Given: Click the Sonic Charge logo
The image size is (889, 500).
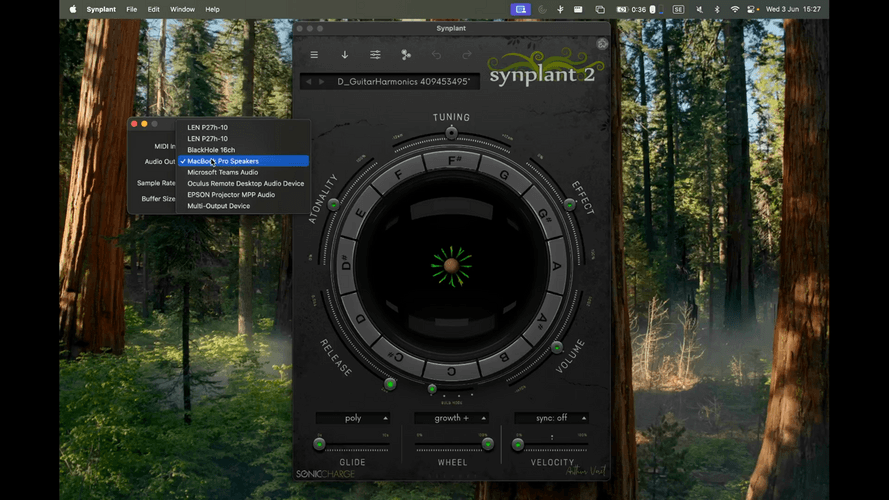Looking at the screenshot, I should coord(325,474).
